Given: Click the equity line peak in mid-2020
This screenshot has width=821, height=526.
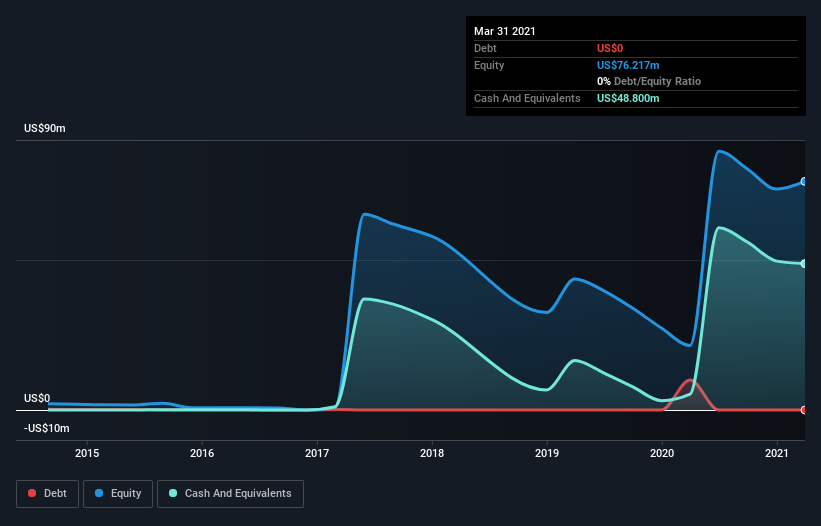Looking at the screenshot, I should [x=719, y=151].
